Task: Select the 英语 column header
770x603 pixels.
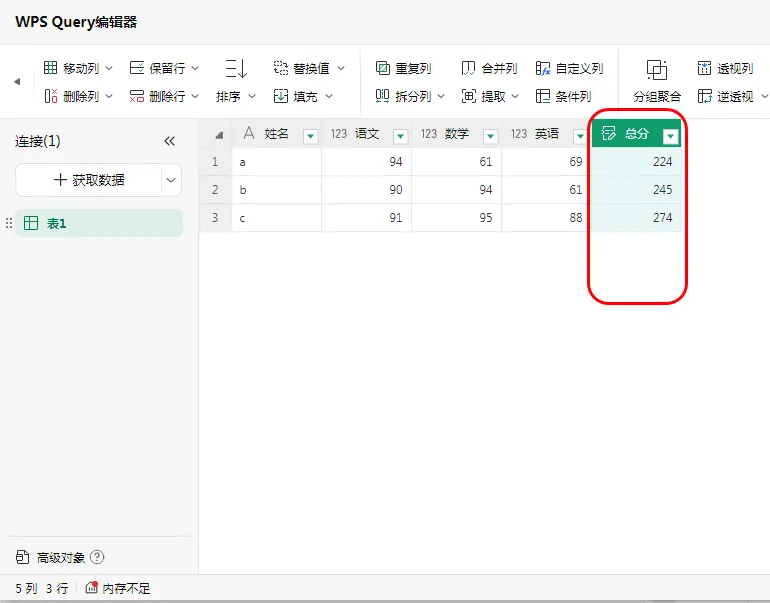Action: 546,134
